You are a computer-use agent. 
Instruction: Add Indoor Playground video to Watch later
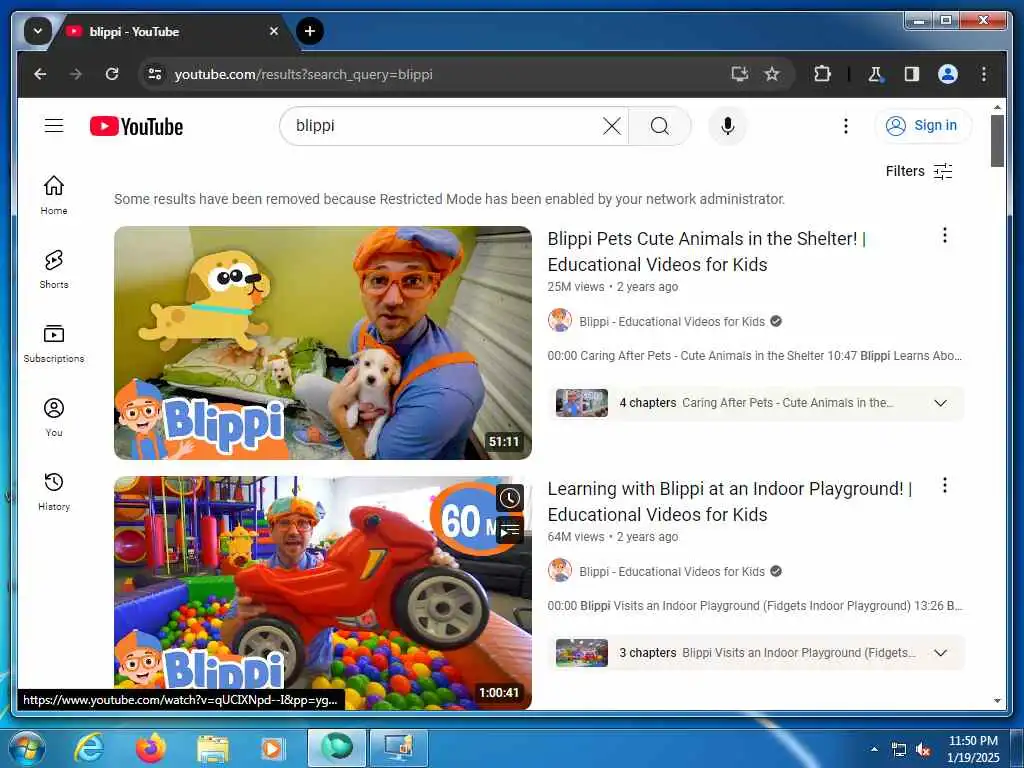509,499
